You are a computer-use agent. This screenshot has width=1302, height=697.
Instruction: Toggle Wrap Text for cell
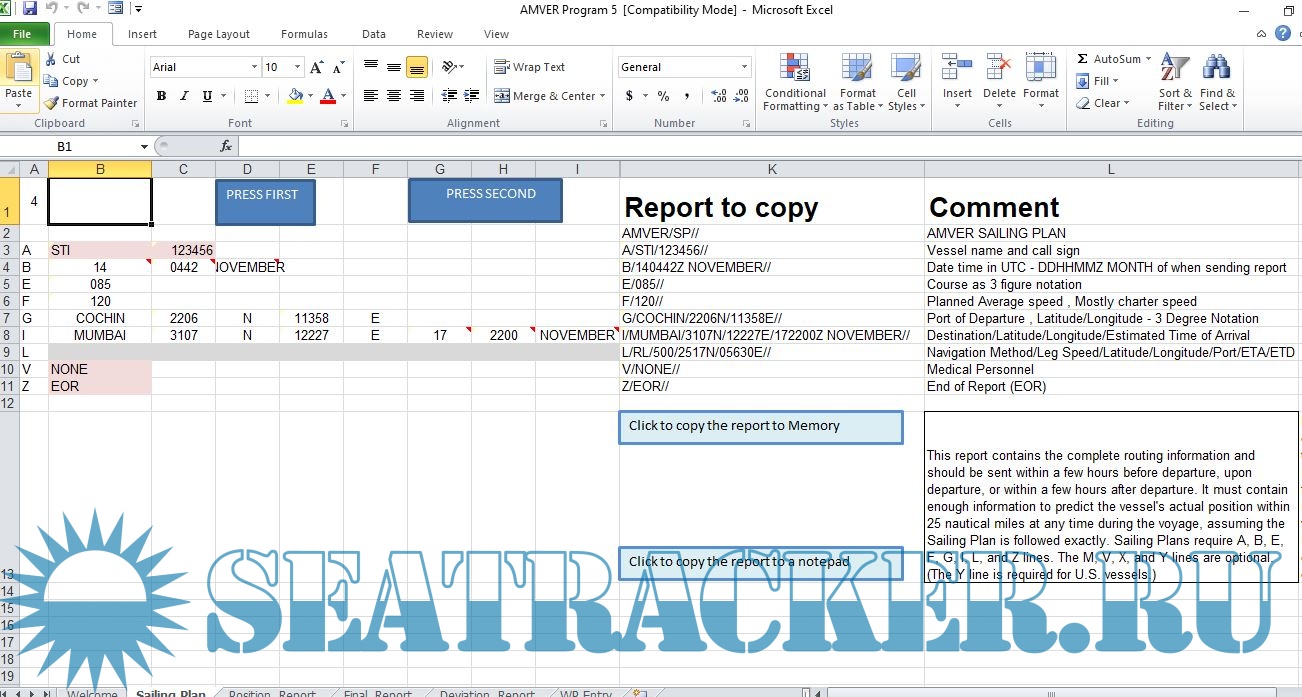[530, 67]
